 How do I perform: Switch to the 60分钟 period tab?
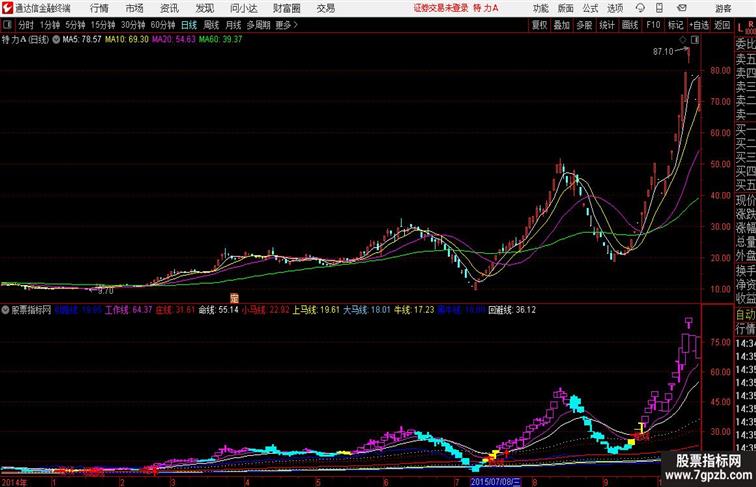point(163,25)
